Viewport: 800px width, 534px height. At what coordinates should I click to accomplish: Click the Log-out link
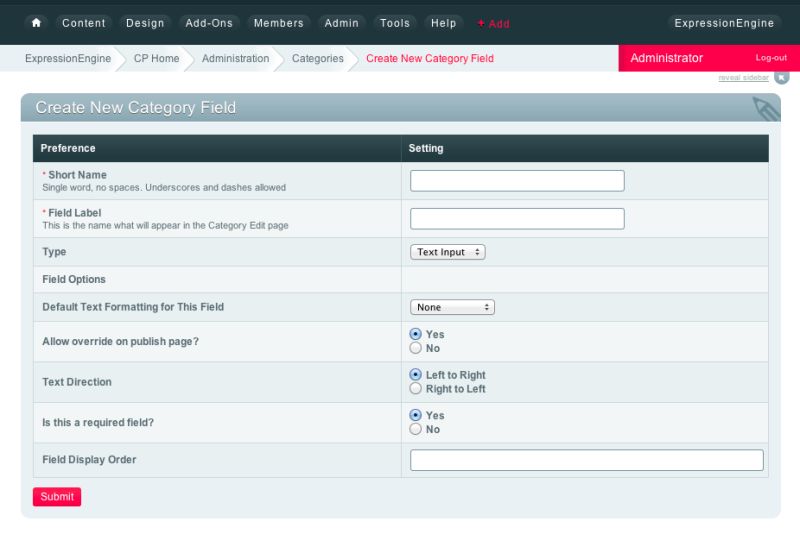click(771, 58)
